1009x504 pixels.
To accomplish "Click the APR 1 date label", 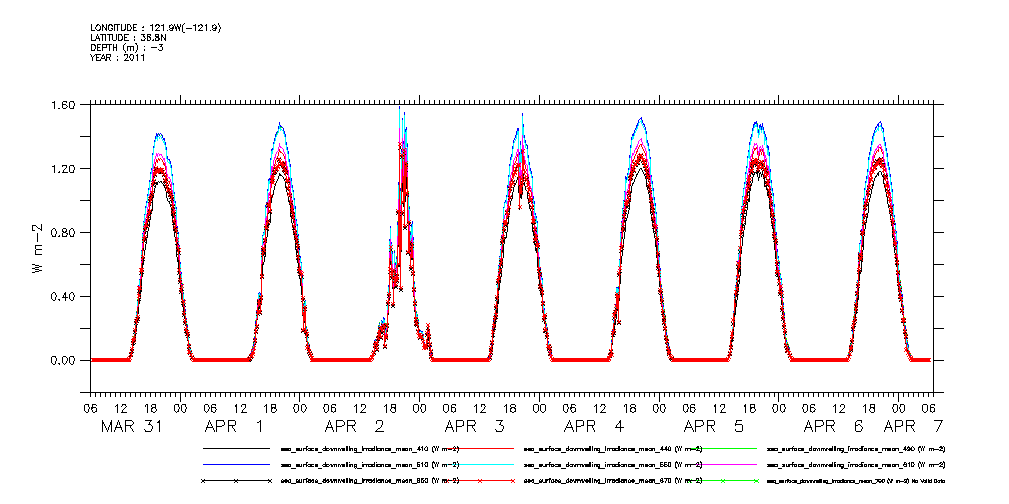I will [234, 426].
